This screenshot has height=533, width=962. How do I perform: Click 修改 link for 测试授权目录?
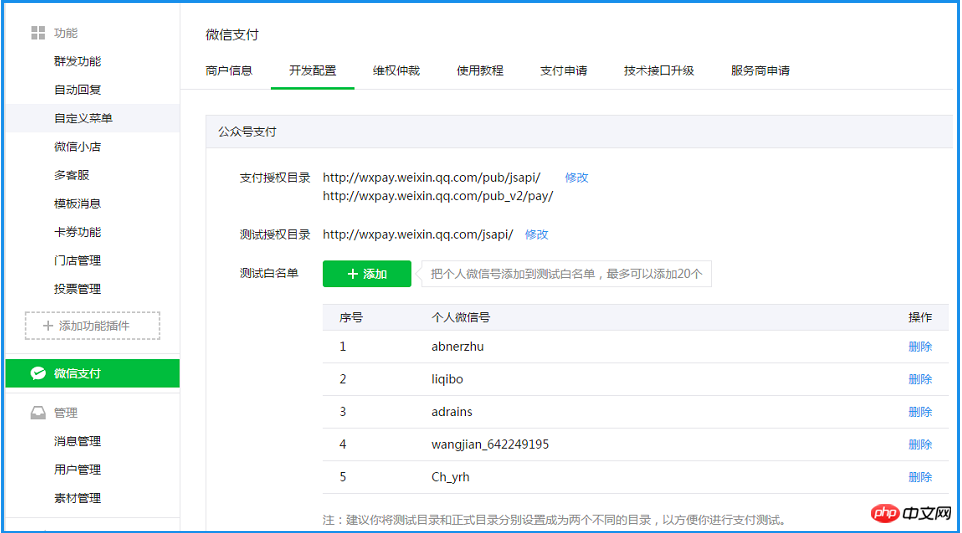click(536, 234)
